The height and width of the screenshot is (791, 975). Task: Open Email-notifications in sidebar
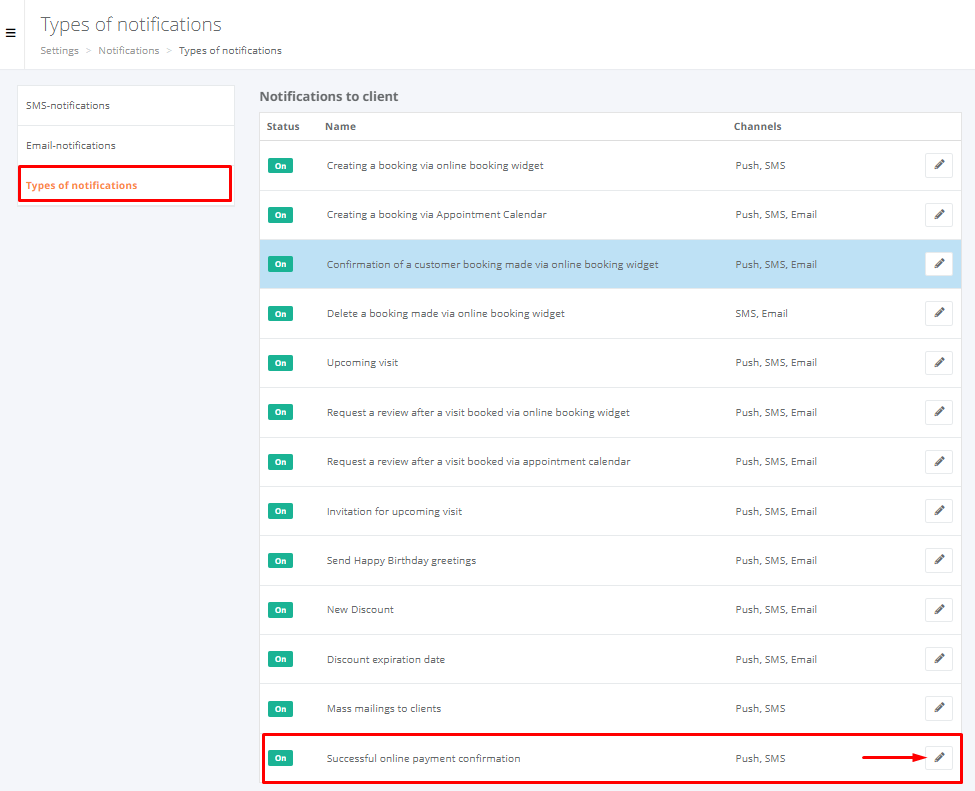[71, 145]
